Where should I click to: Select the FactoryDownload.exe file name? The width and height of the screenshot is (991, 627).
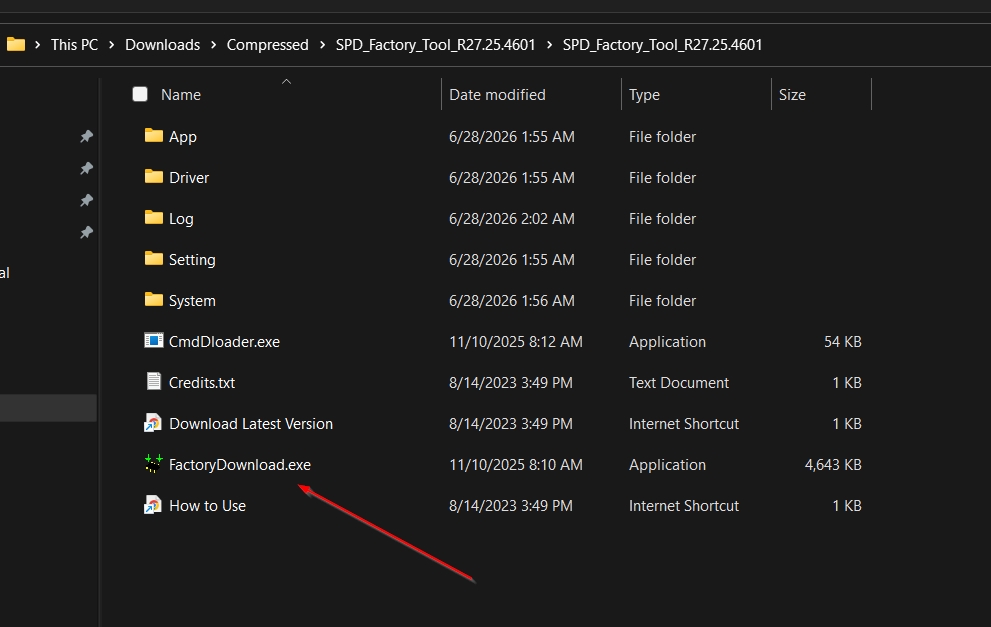(240, 465)
